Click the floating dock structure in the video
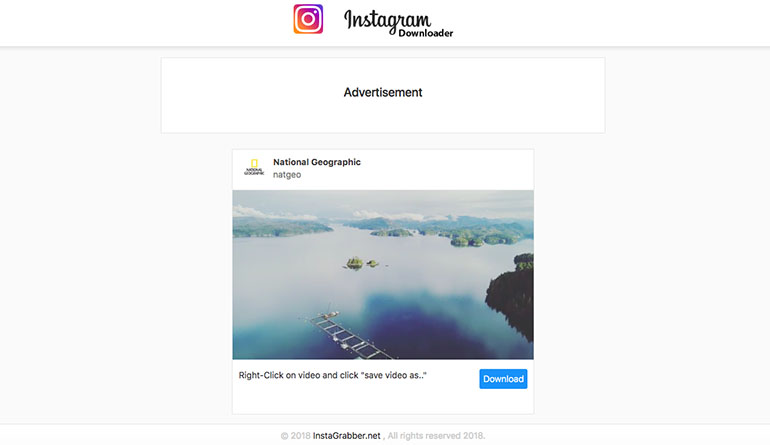770x445 pixels. point(349,335)
